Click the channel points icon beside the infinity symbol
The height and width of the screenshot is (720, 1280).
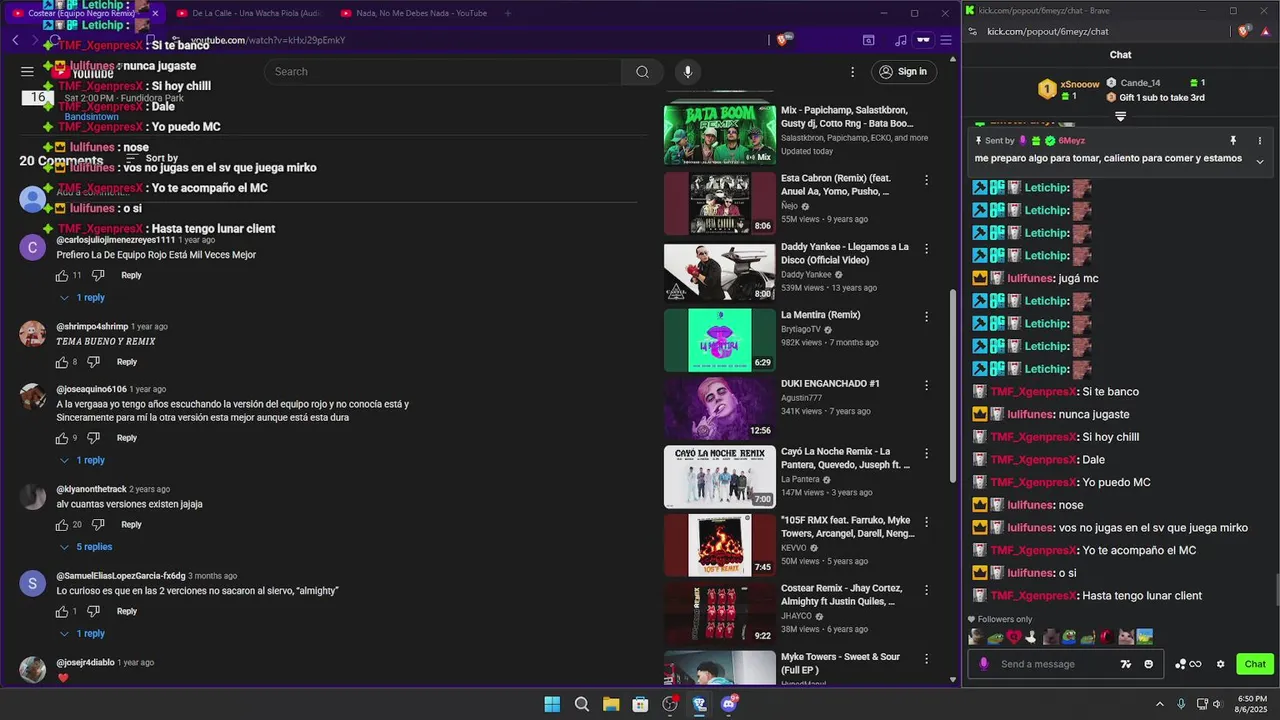[x=1180, y=664]
